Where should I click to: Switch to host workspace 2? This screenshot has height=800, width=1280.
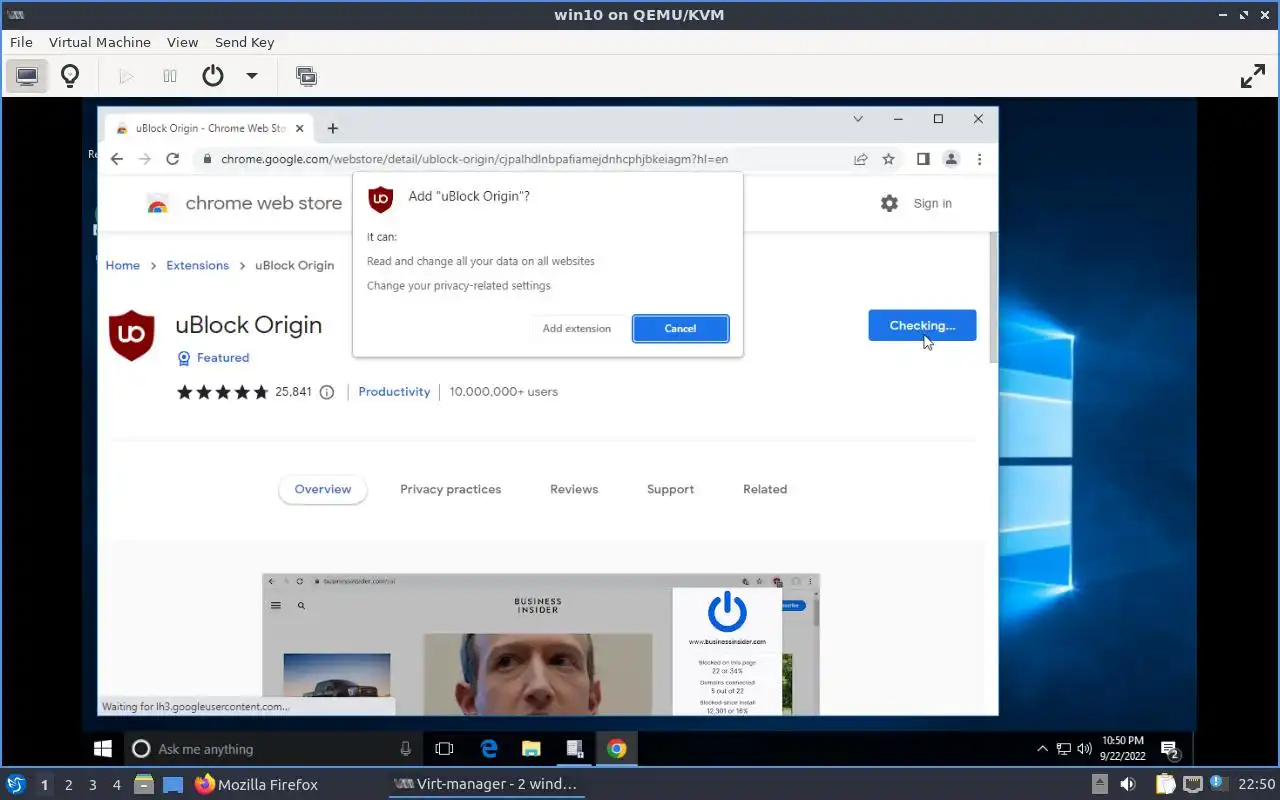coord(69,785)
